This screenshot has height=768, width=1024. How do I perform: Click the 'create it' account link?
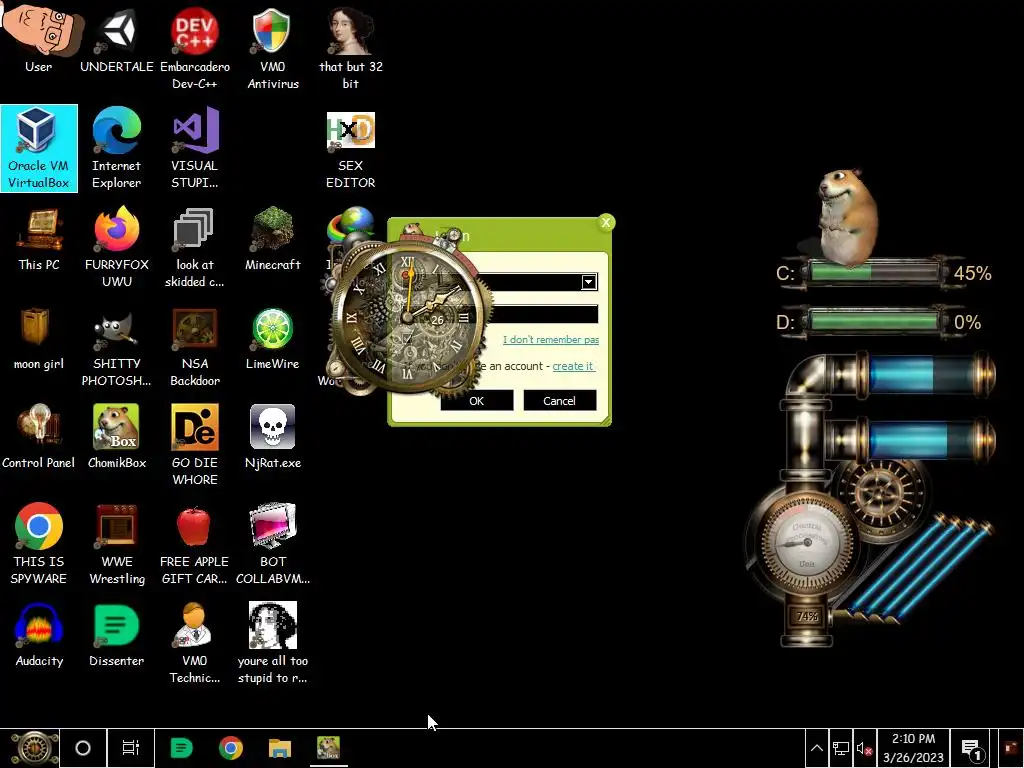pyautogui.click(x=573, y=366)
